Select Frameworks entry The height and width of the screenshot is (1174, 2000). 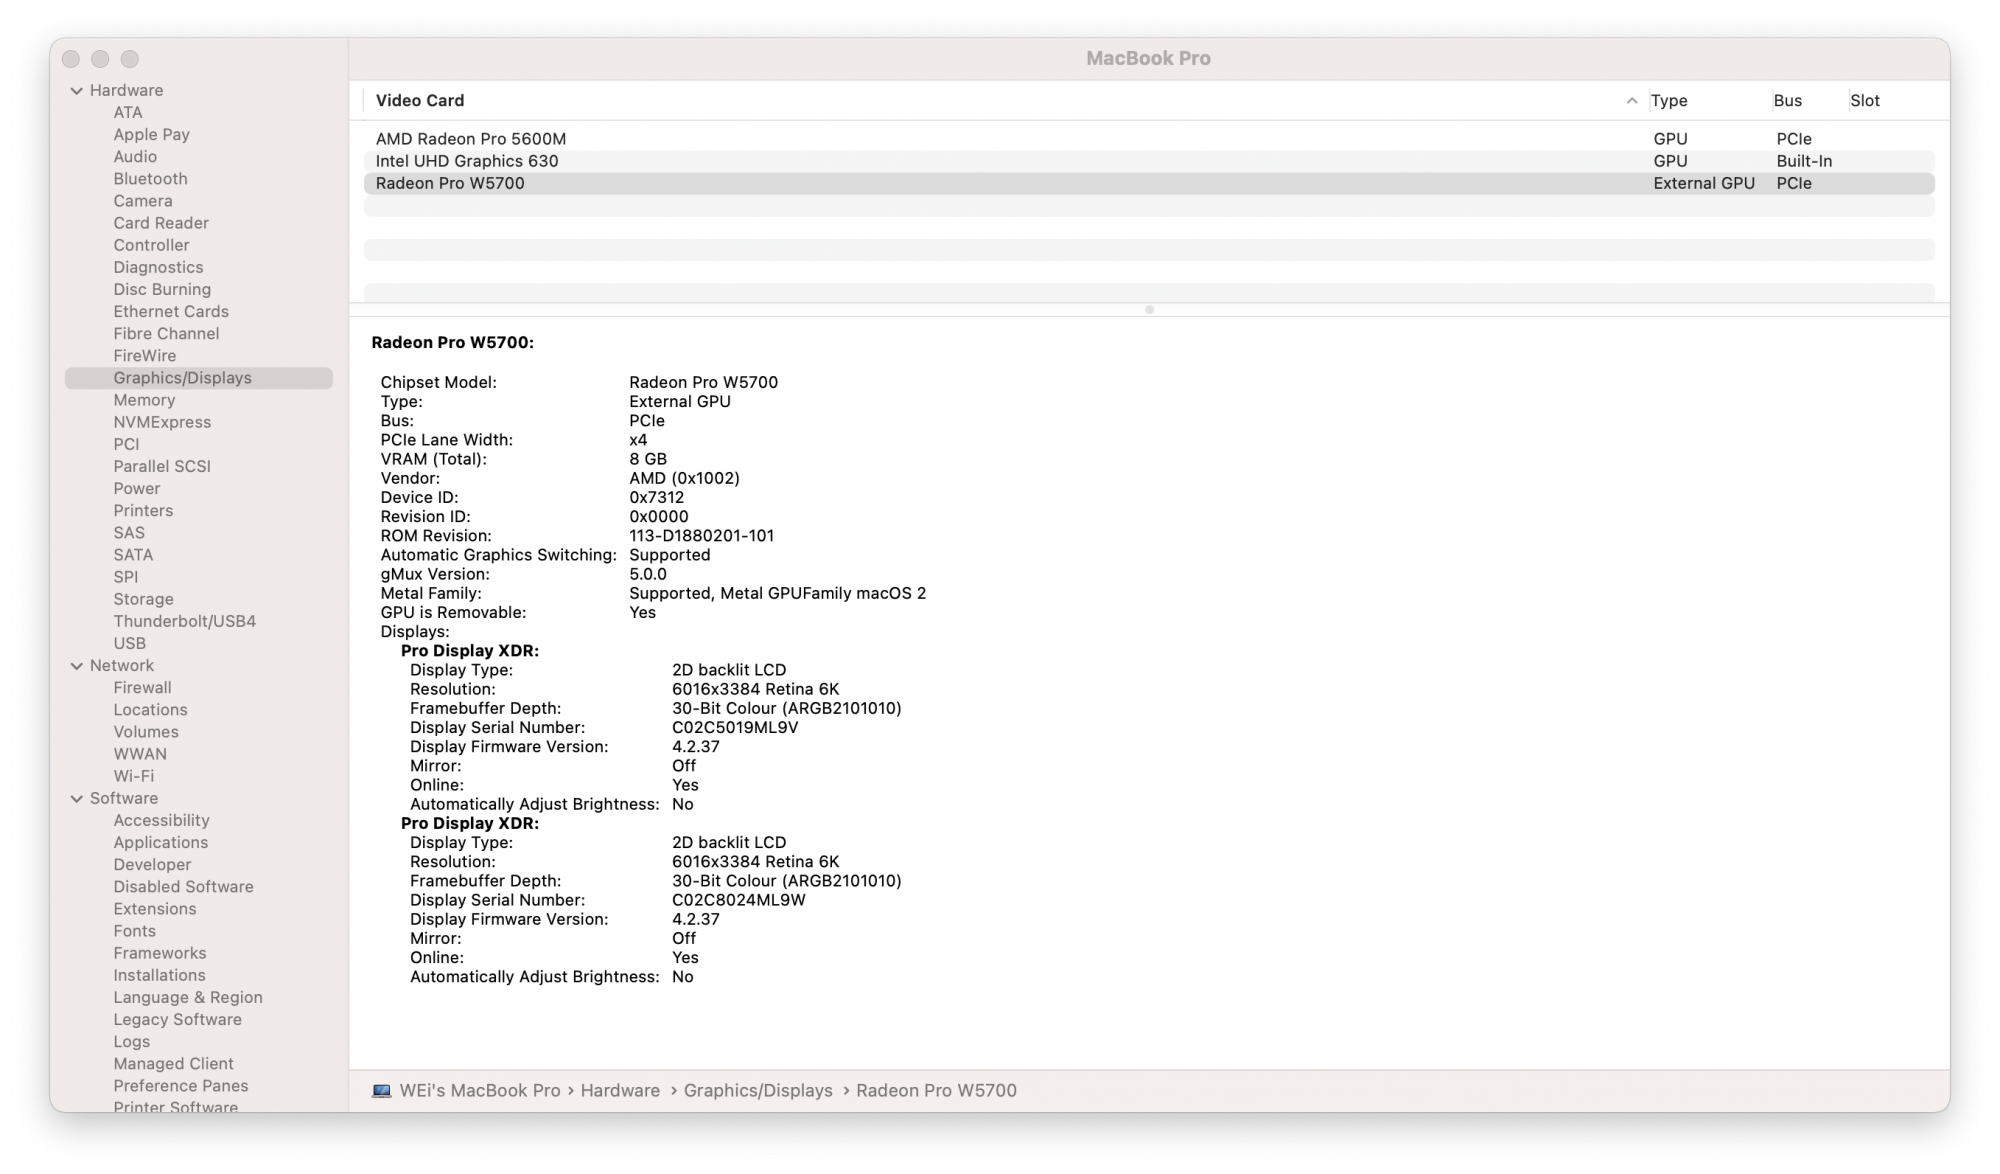tap(160, 953)
